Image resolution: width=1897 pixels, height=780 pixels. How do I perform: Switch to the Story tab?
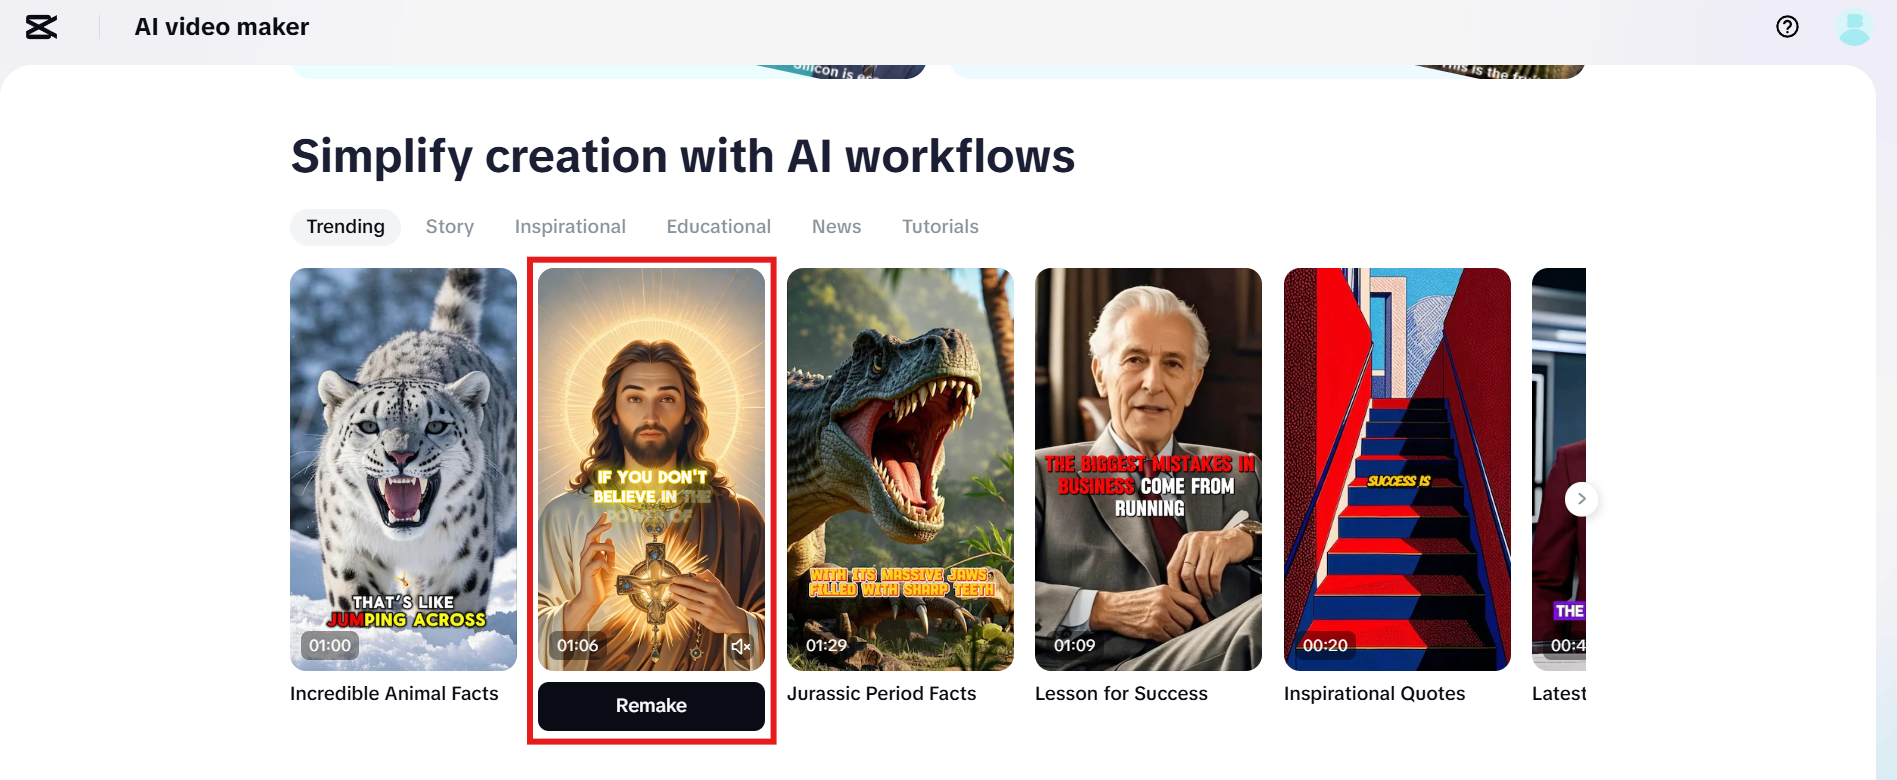point(450,227)
